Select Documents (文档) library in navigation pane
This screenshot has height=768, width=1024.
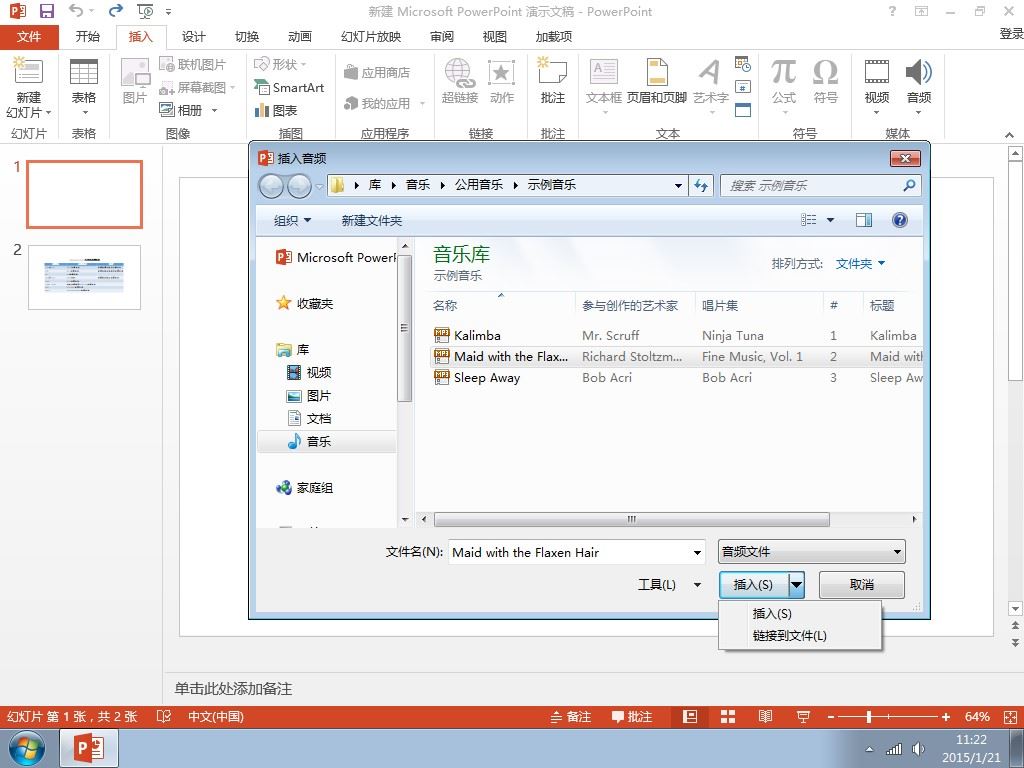click(310, 418)
